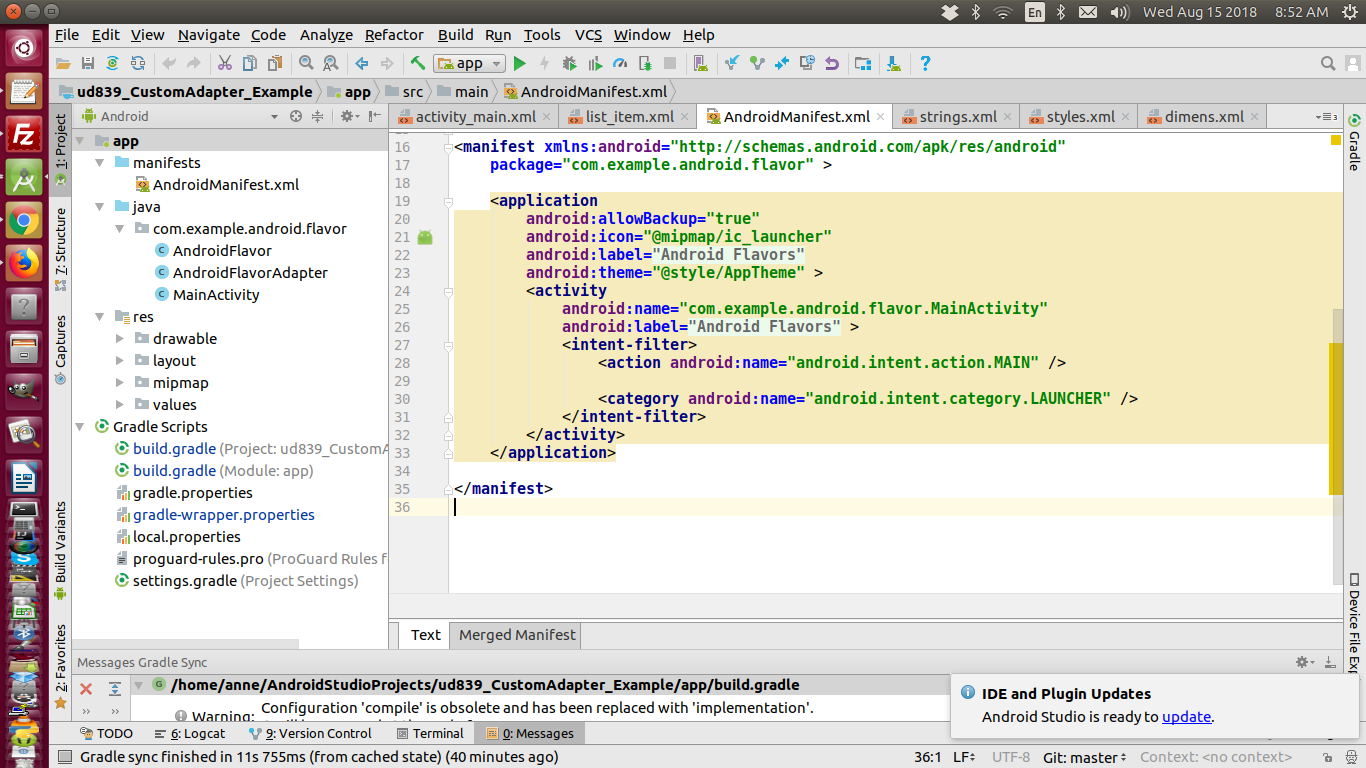Click the green hammer Make Project icon
The height and width of the screenshot is (768, 1366).
coord(418,63)
